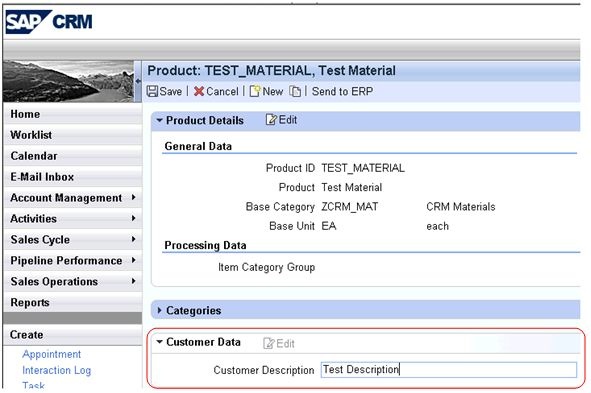
Task: Click the Customer Description label
Action: coord(264,370)
